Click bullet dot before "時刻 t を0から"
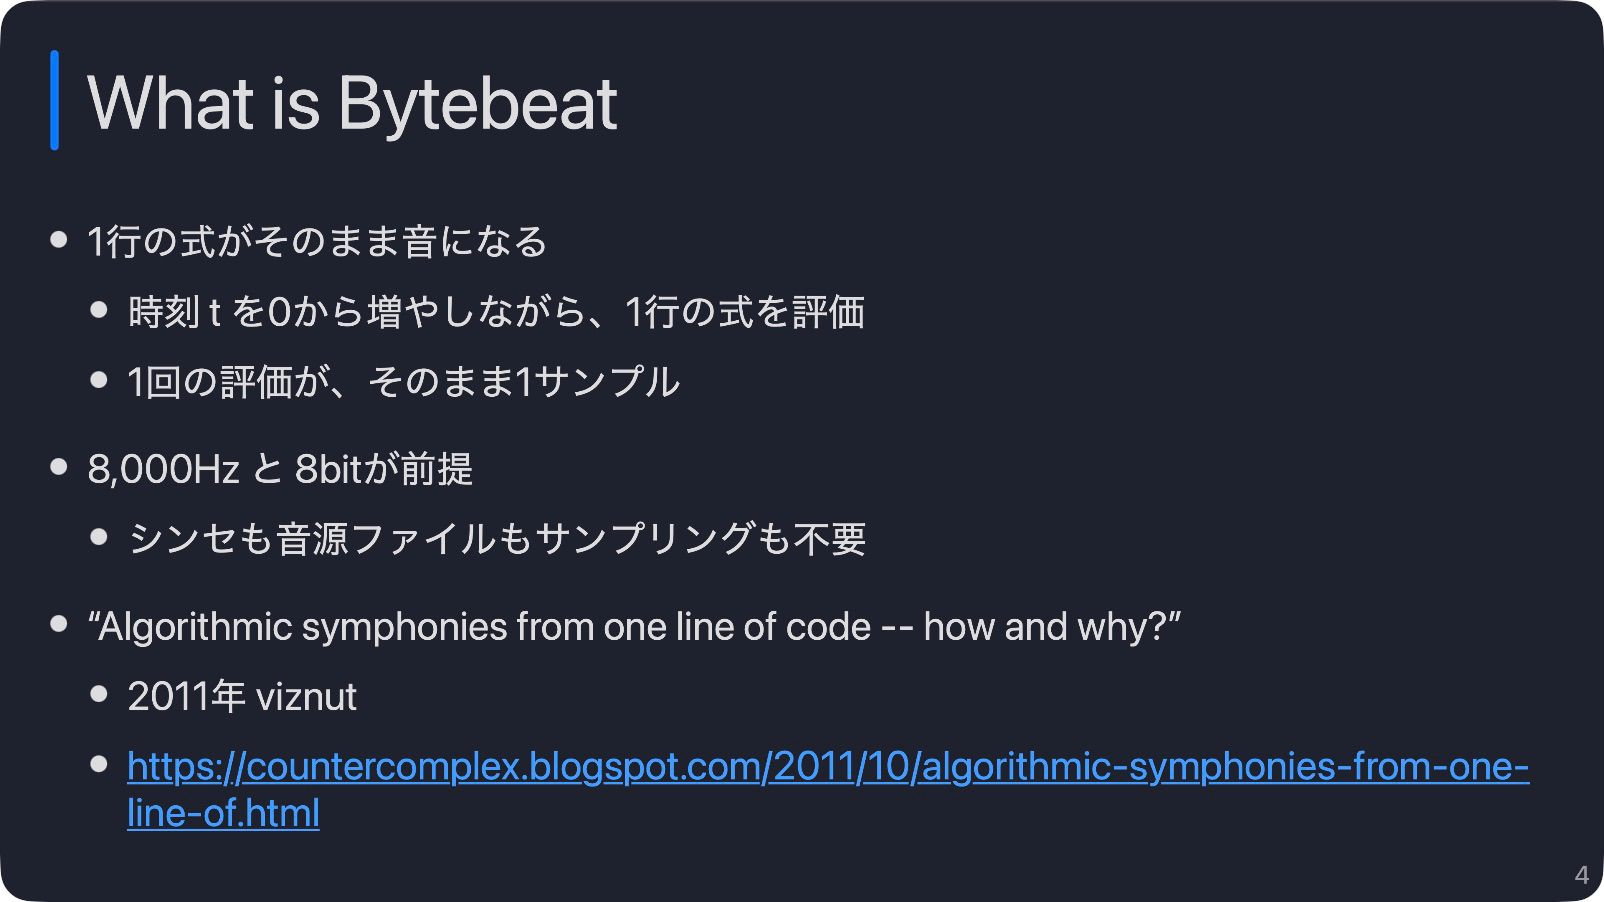 pyautogui.click(x=98, y=310)
